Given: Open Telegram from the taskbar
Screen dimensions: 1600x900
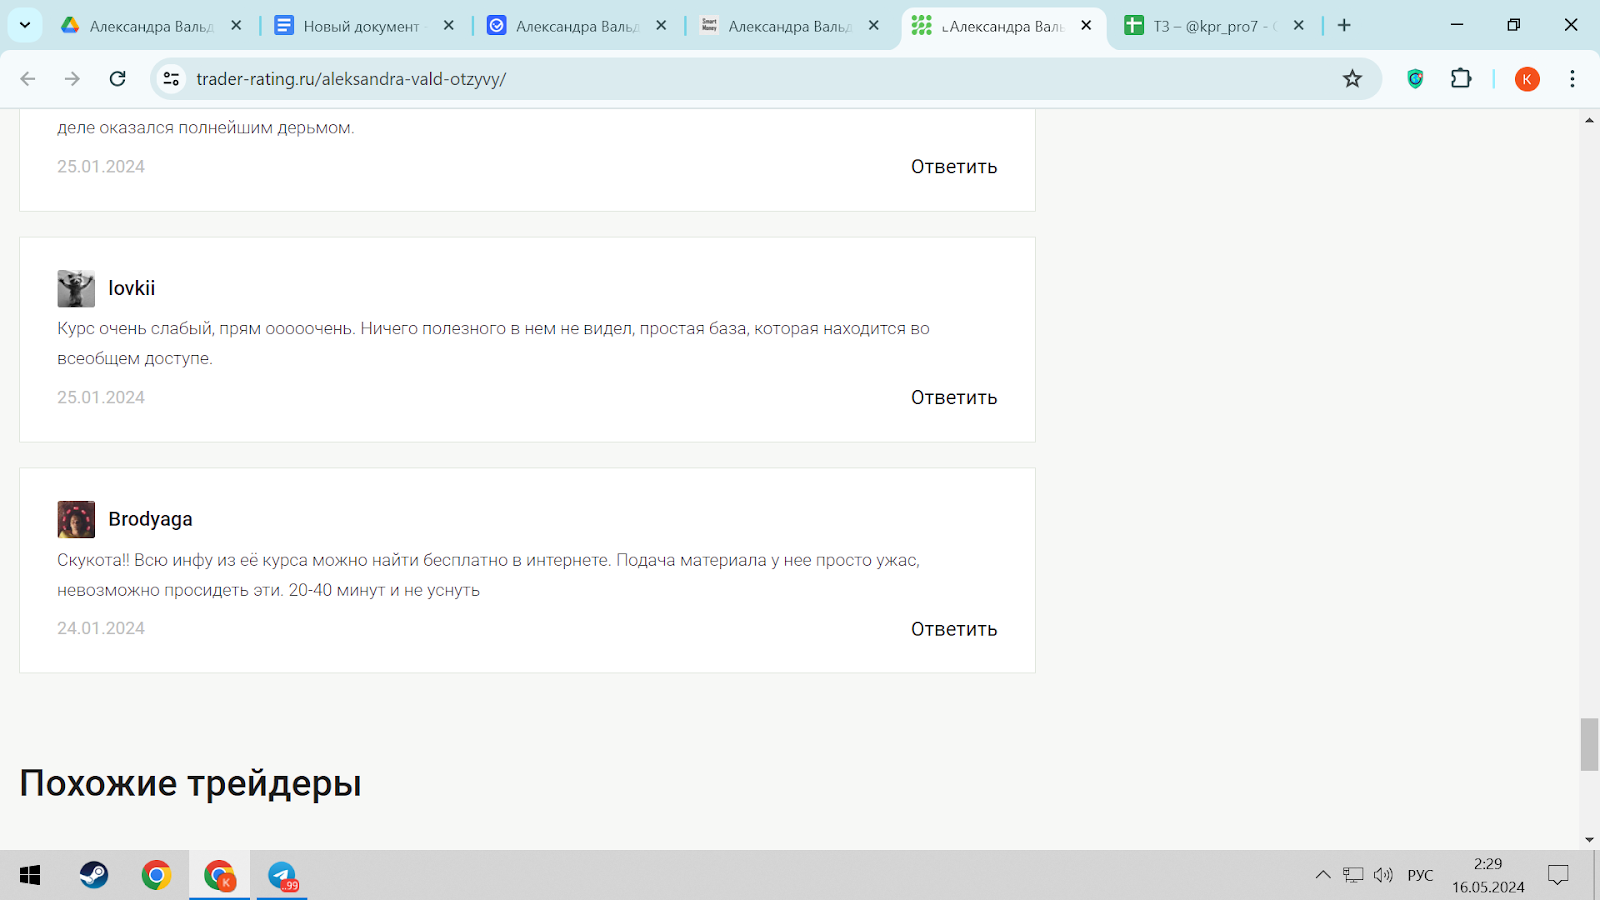Looking at the screenshot, I should (x=282, y=876).
